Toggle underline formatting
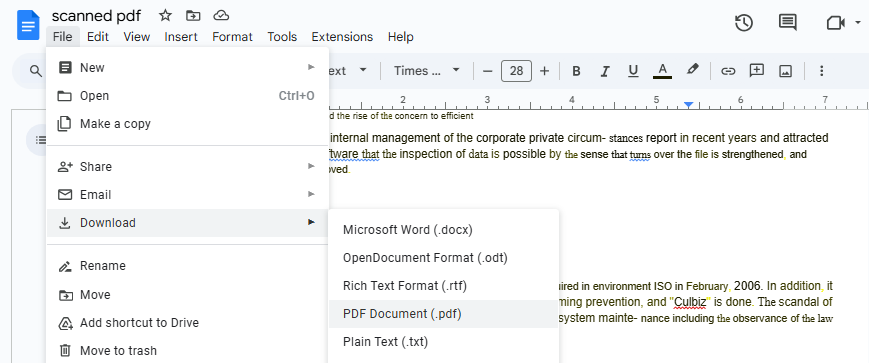The image size is (869, 363). click(x=633, y=71)
